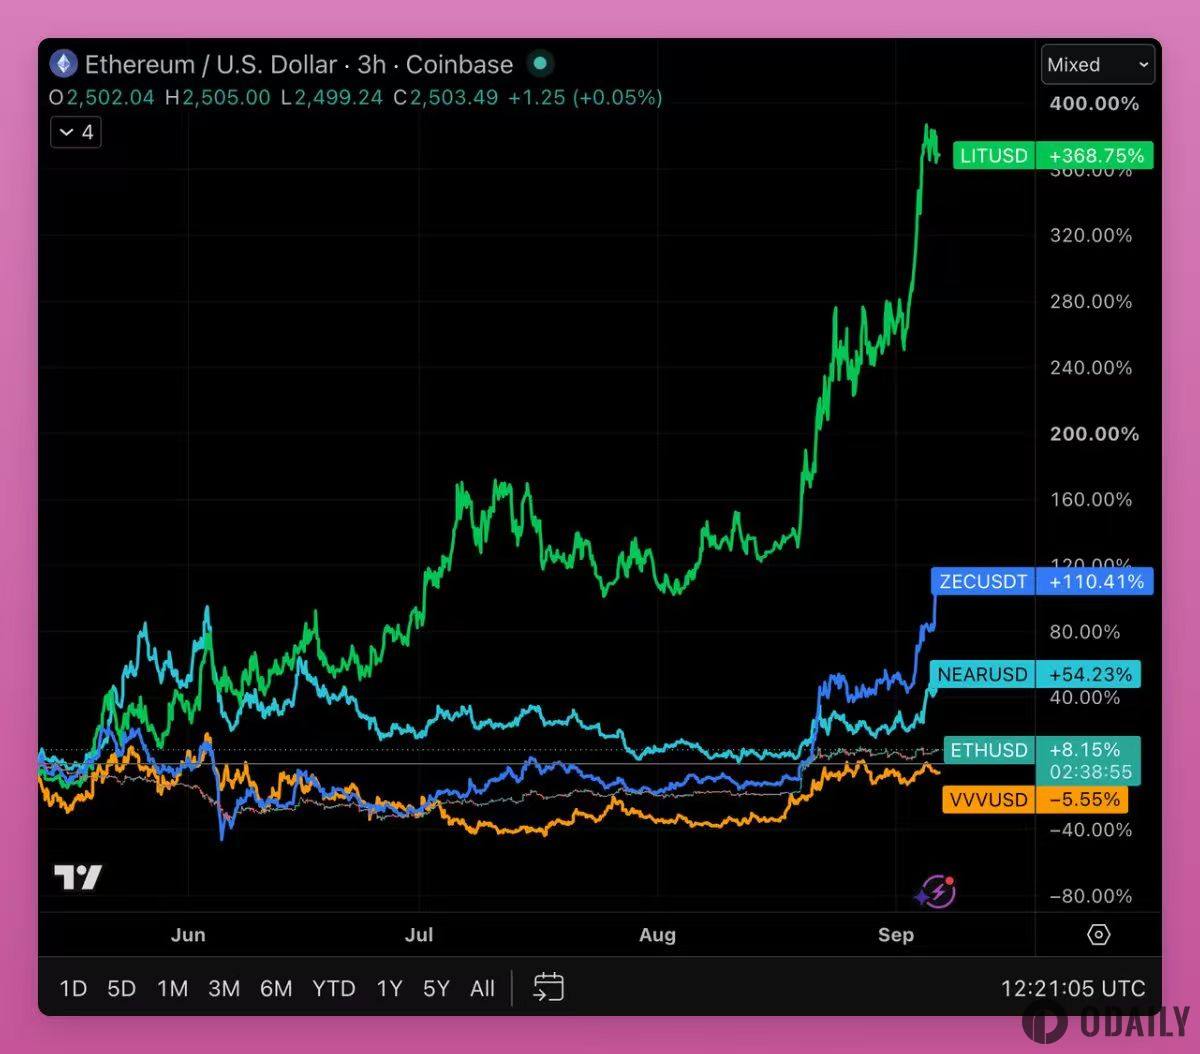Show All time range
Screen dimensions: 1200x1054
coord(482,989)
